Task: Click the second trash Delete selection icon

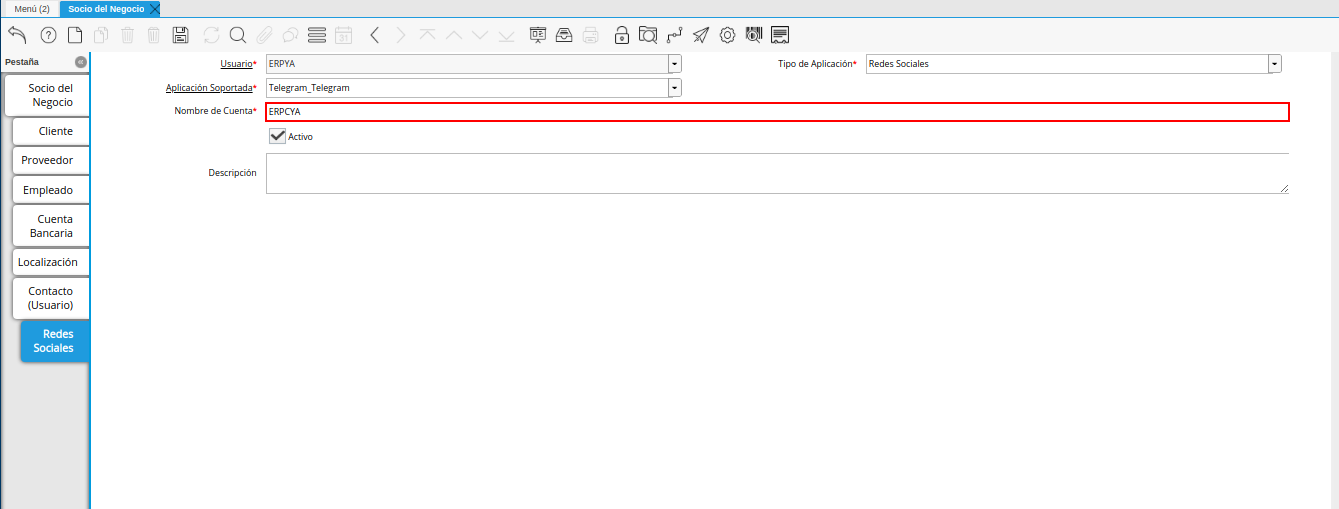Action: [x=154, y=35]
